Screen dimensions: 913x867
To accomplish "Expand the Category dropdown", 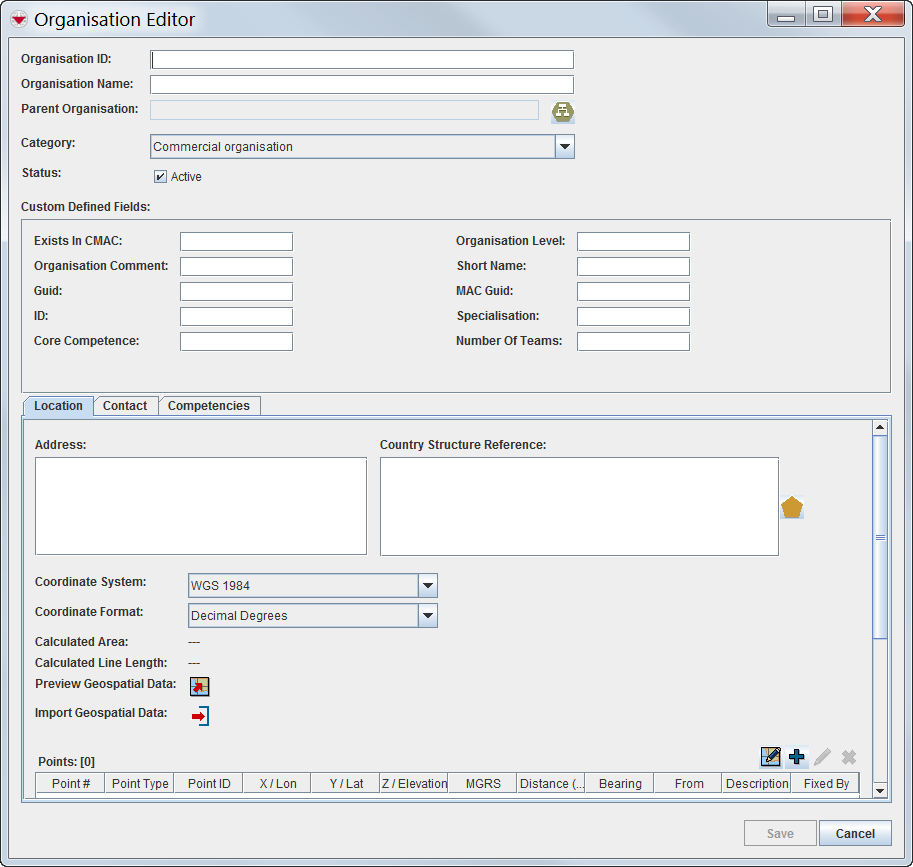I will 564,147.
